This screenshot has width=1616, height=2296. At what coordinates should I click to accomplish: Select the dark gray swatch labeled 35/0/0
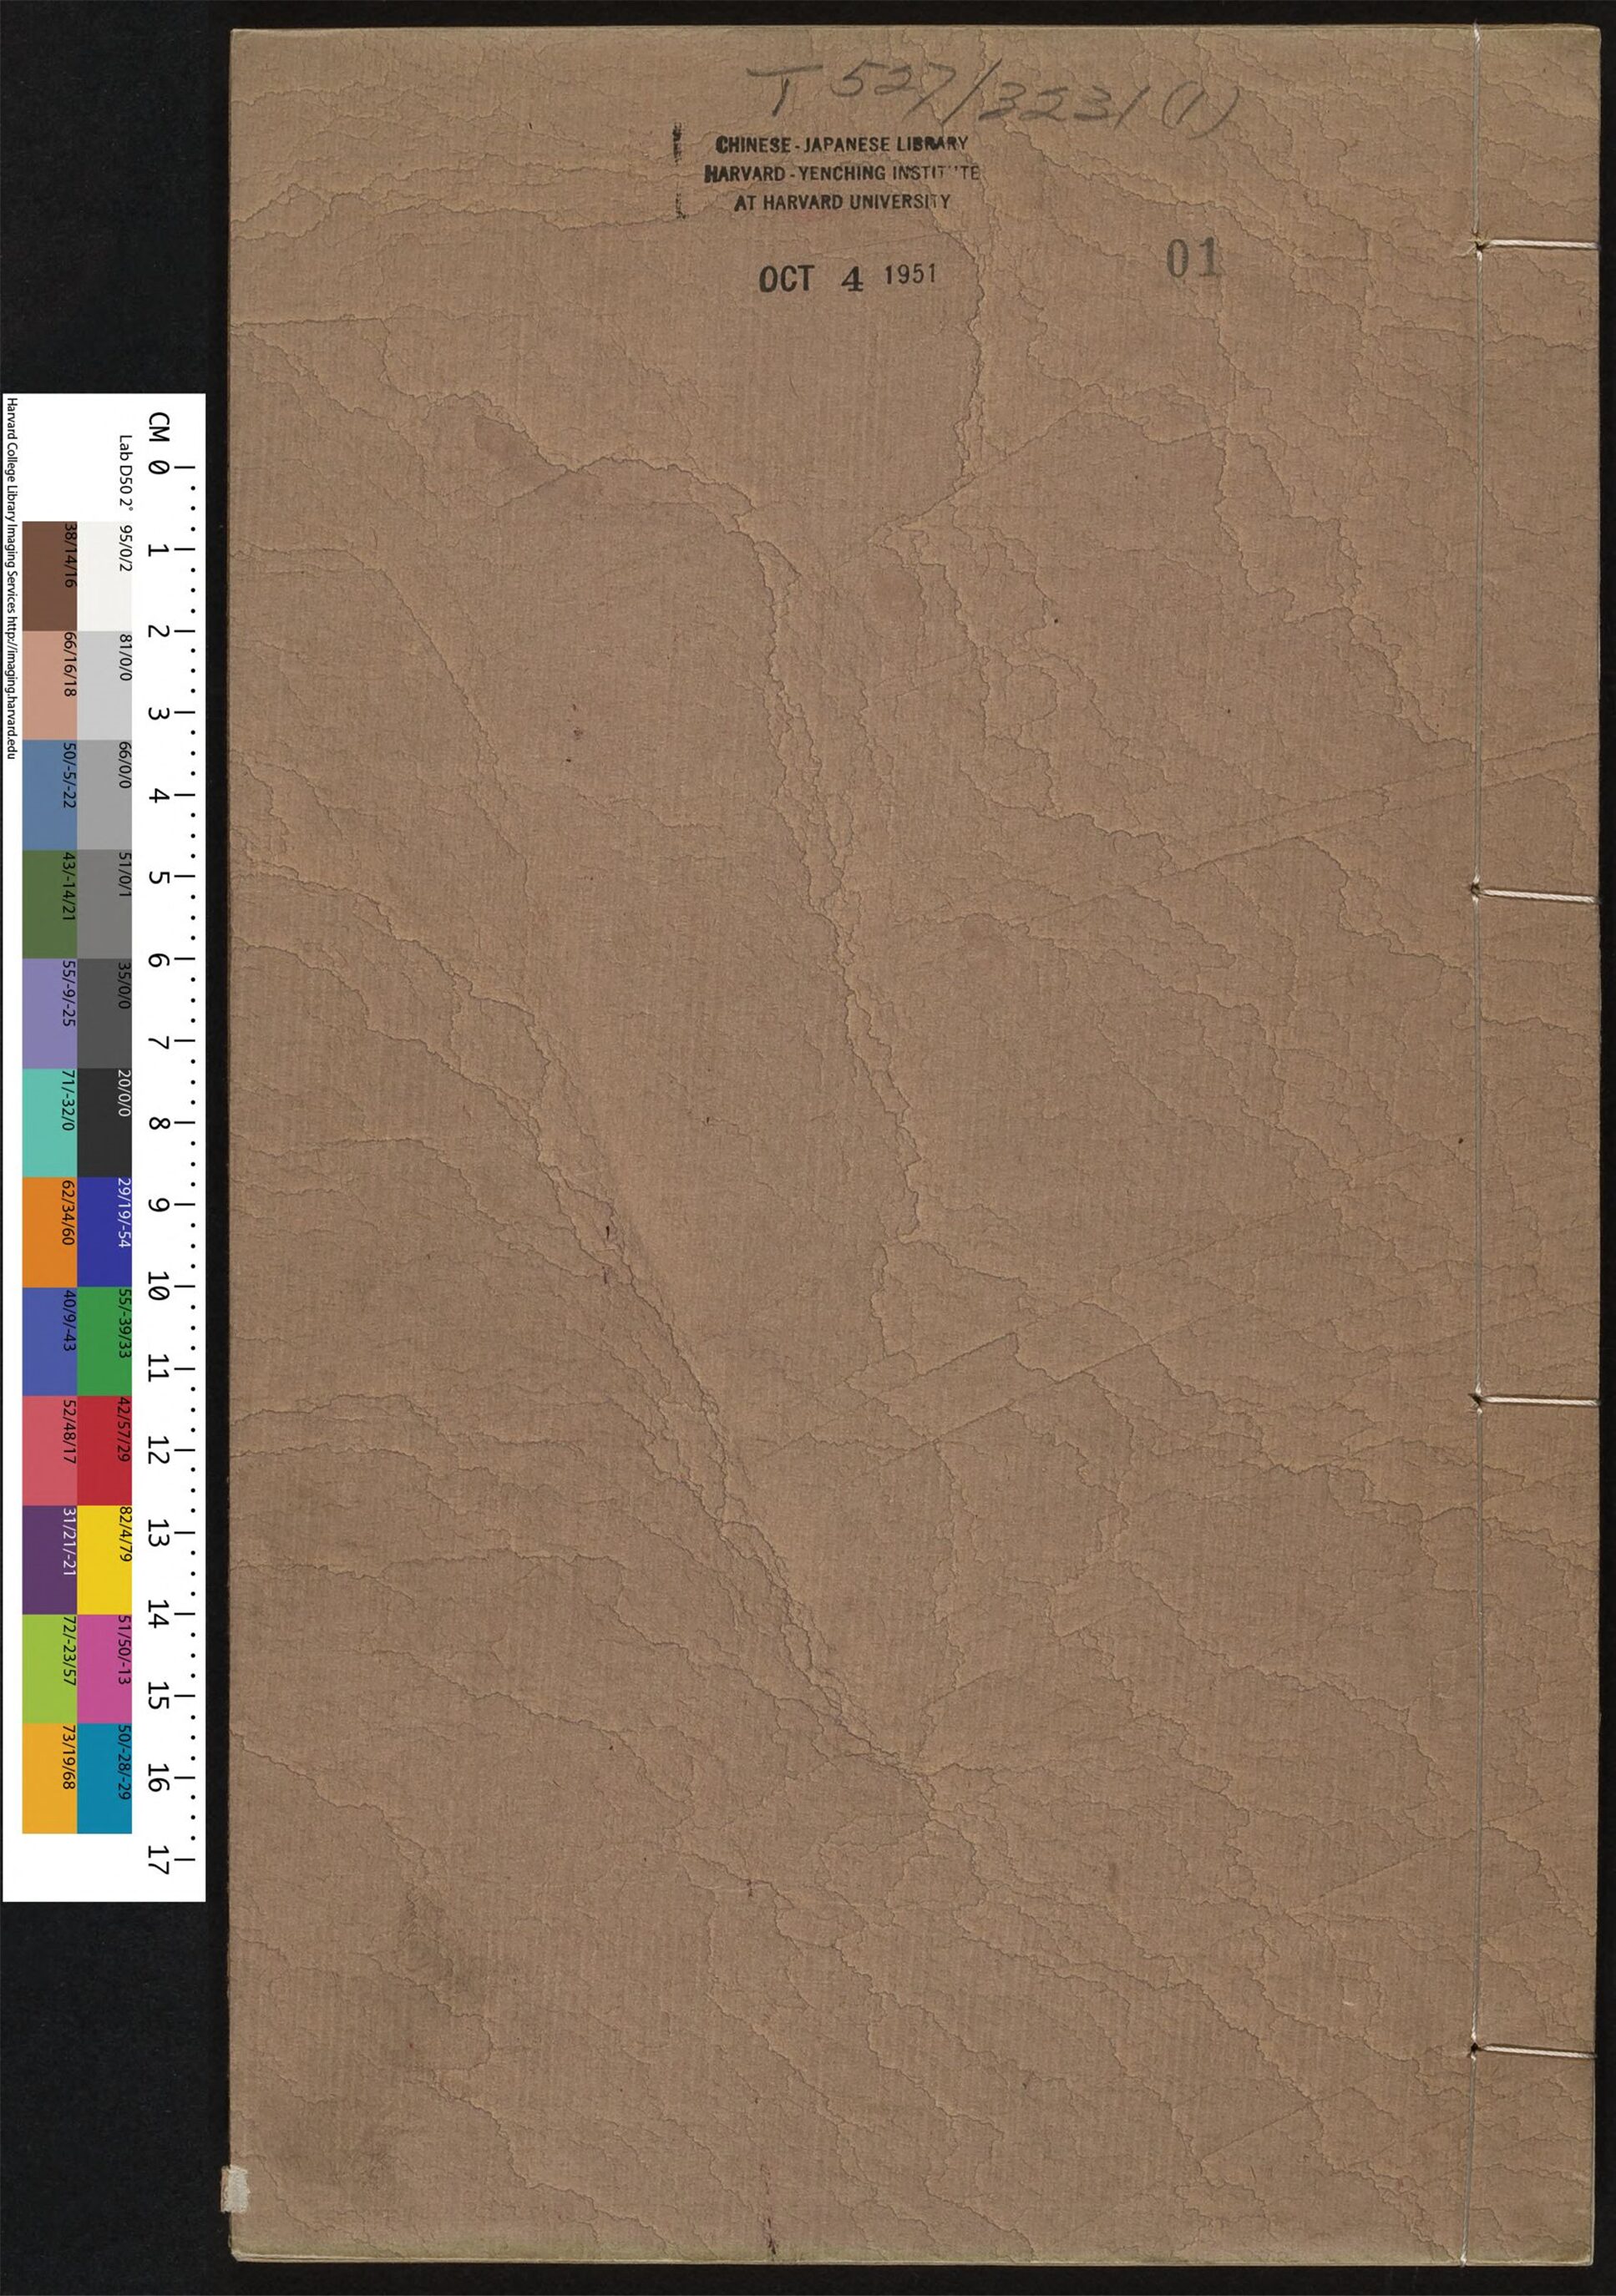pyautogui.click(x=104, y=1014)
